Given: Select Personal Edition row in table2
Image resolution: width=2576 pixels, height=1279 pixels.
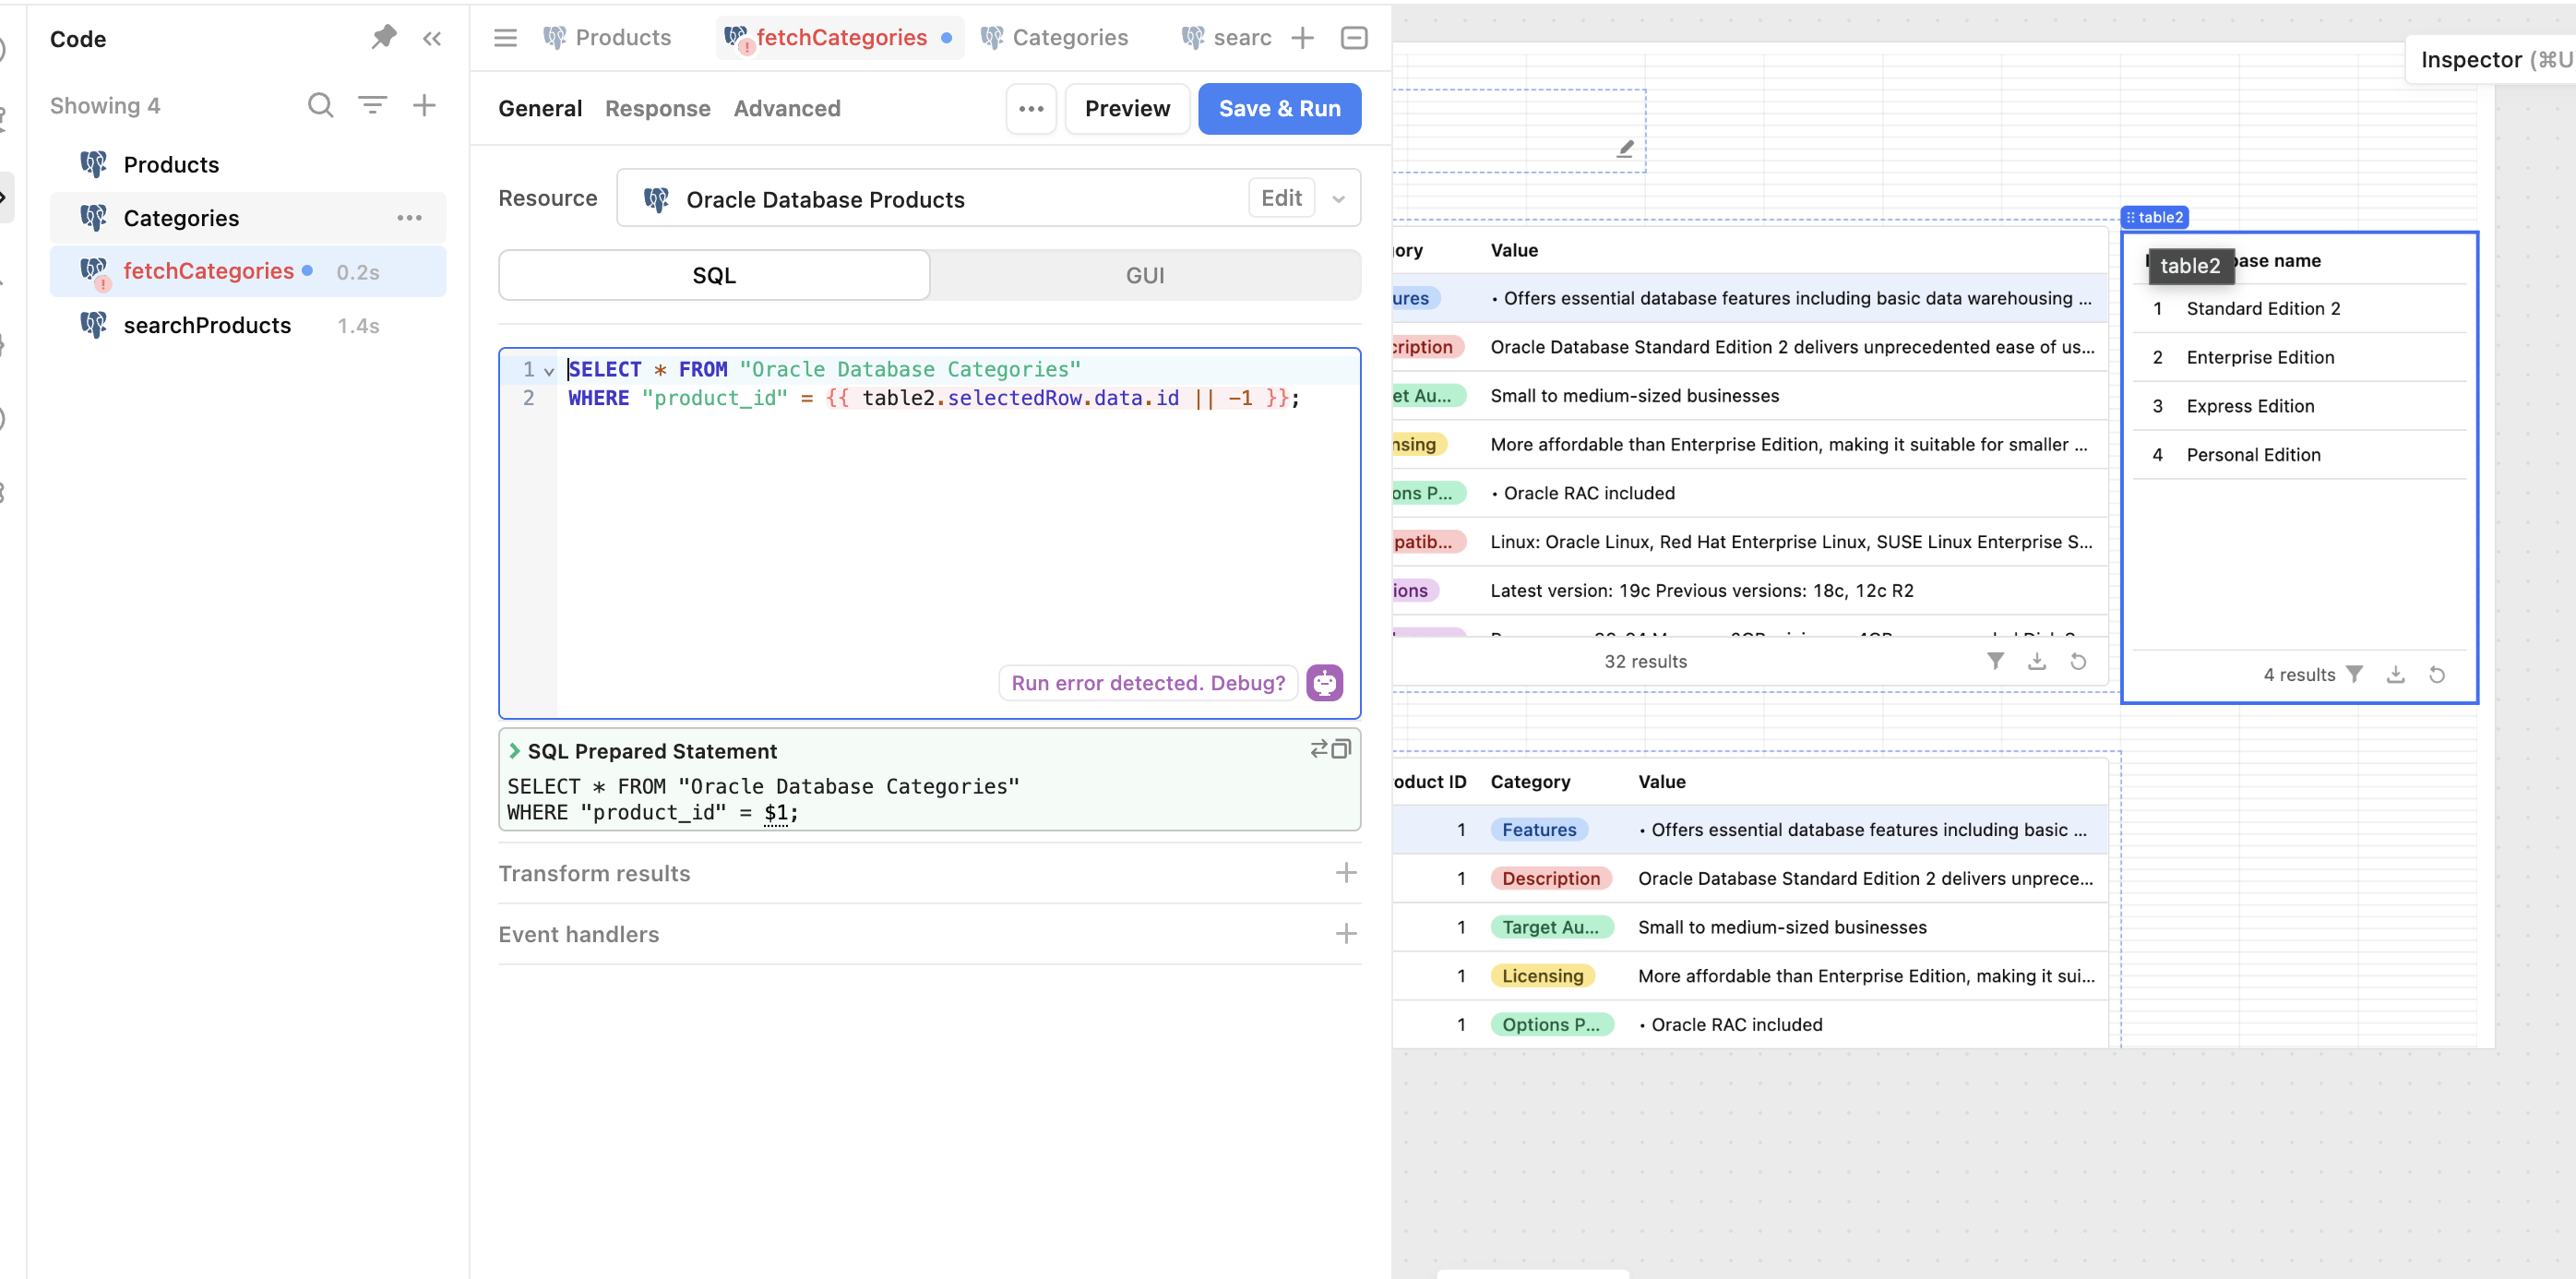Looking at the screenshot, I should click(2299, 455).
